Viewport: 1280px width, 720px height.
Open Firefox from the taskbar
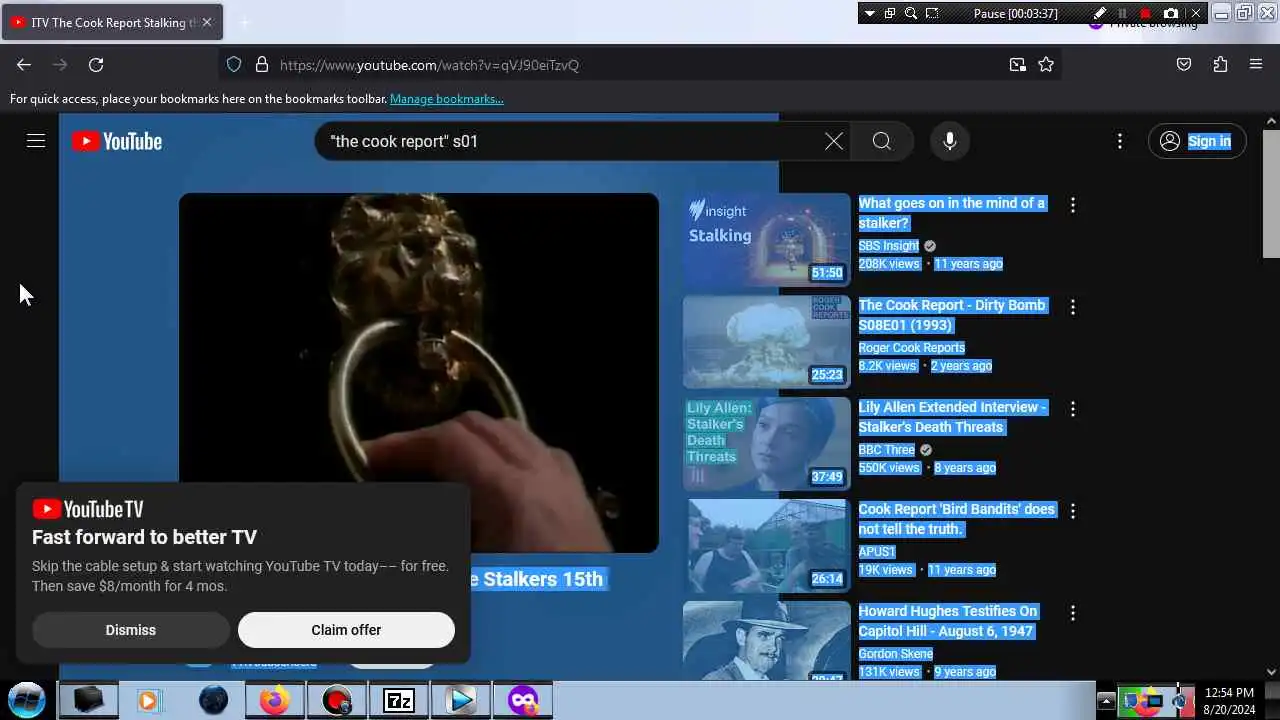[x=274, y=700]
